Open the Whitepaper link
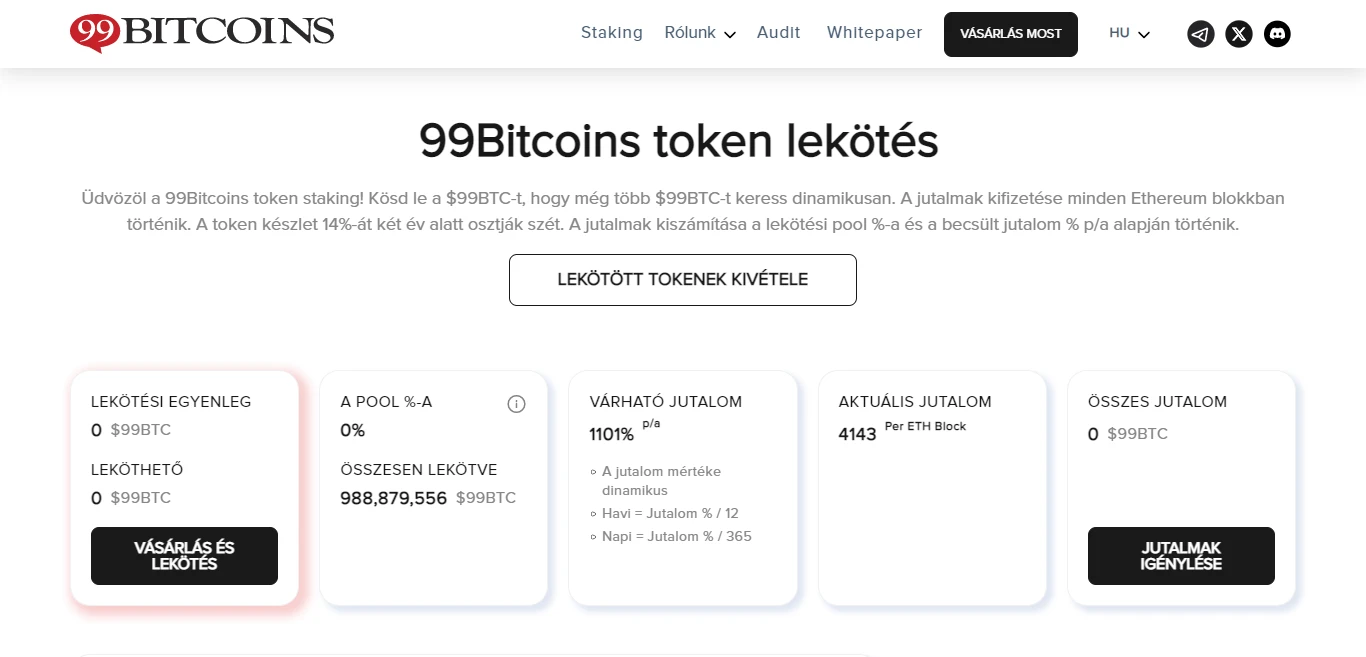The width and height of the screenshot is (1366, 657). pos(874,33)
